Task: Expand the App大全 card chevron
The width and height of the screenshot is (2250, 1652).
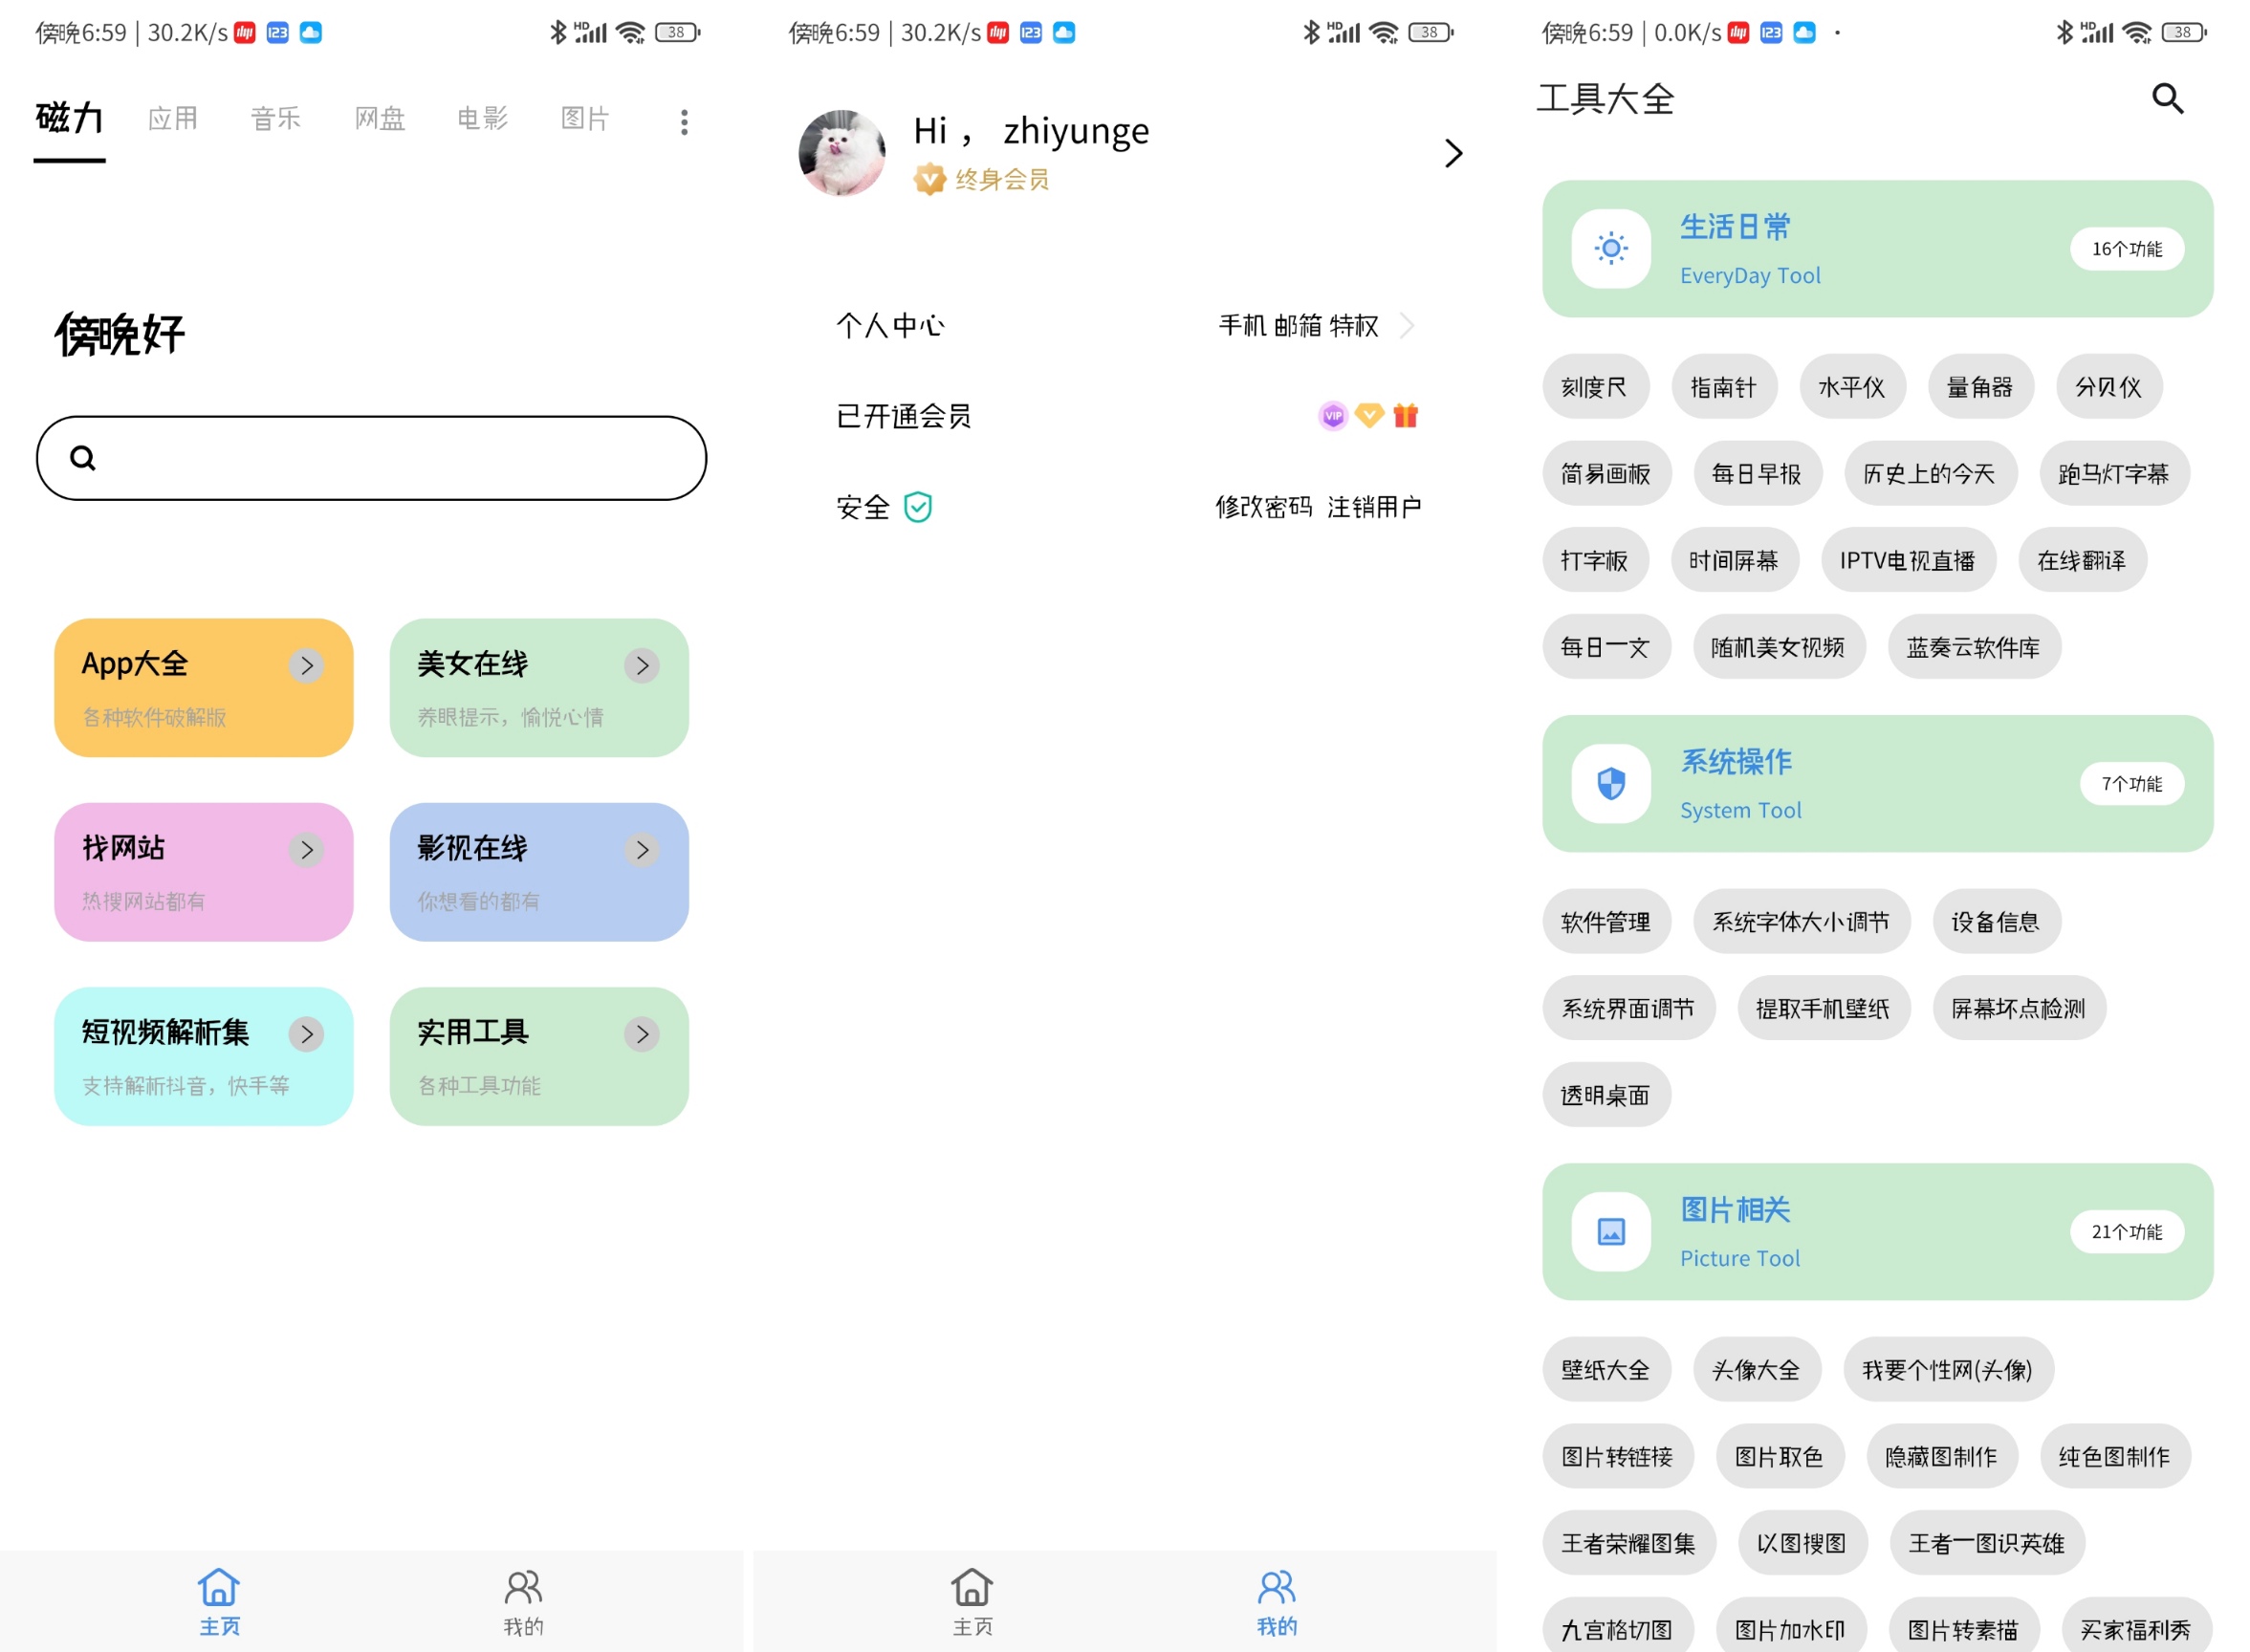Action: [x=306, y=665]
